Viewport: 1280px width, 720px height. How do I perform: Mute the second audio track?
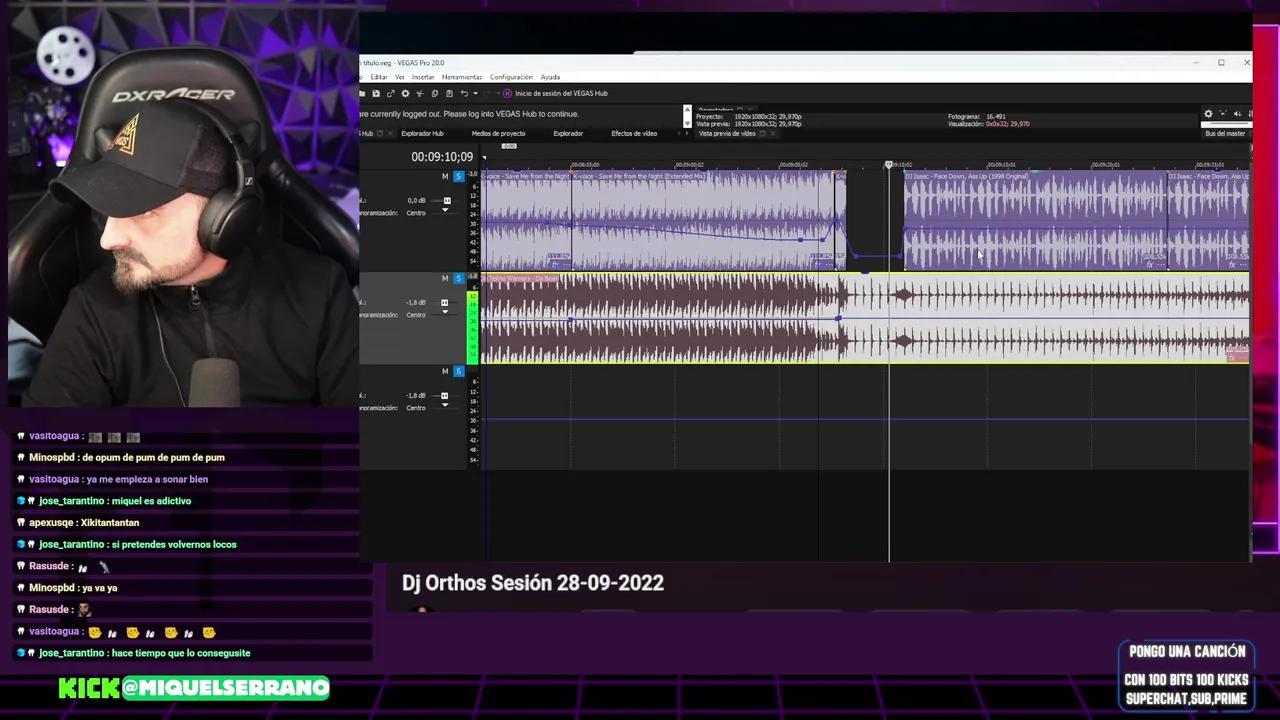click(x=445, y=278)
